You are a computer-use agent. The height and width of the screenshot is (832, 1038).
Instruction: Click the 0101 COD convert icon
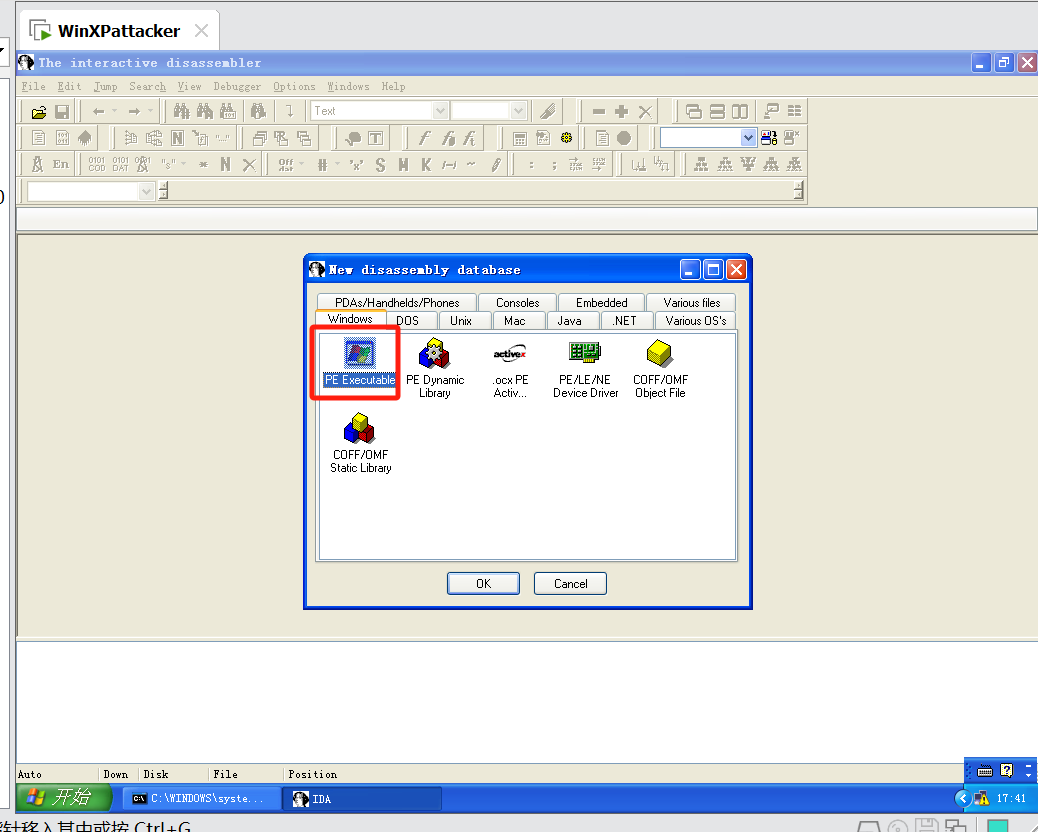pyautogui.click(x=97, y=164)
